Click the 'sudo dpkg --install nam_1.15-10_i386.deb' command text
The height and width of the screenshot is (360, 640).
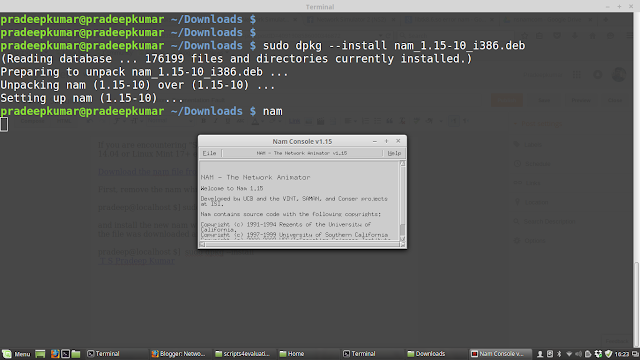click(x=394, y=45)
